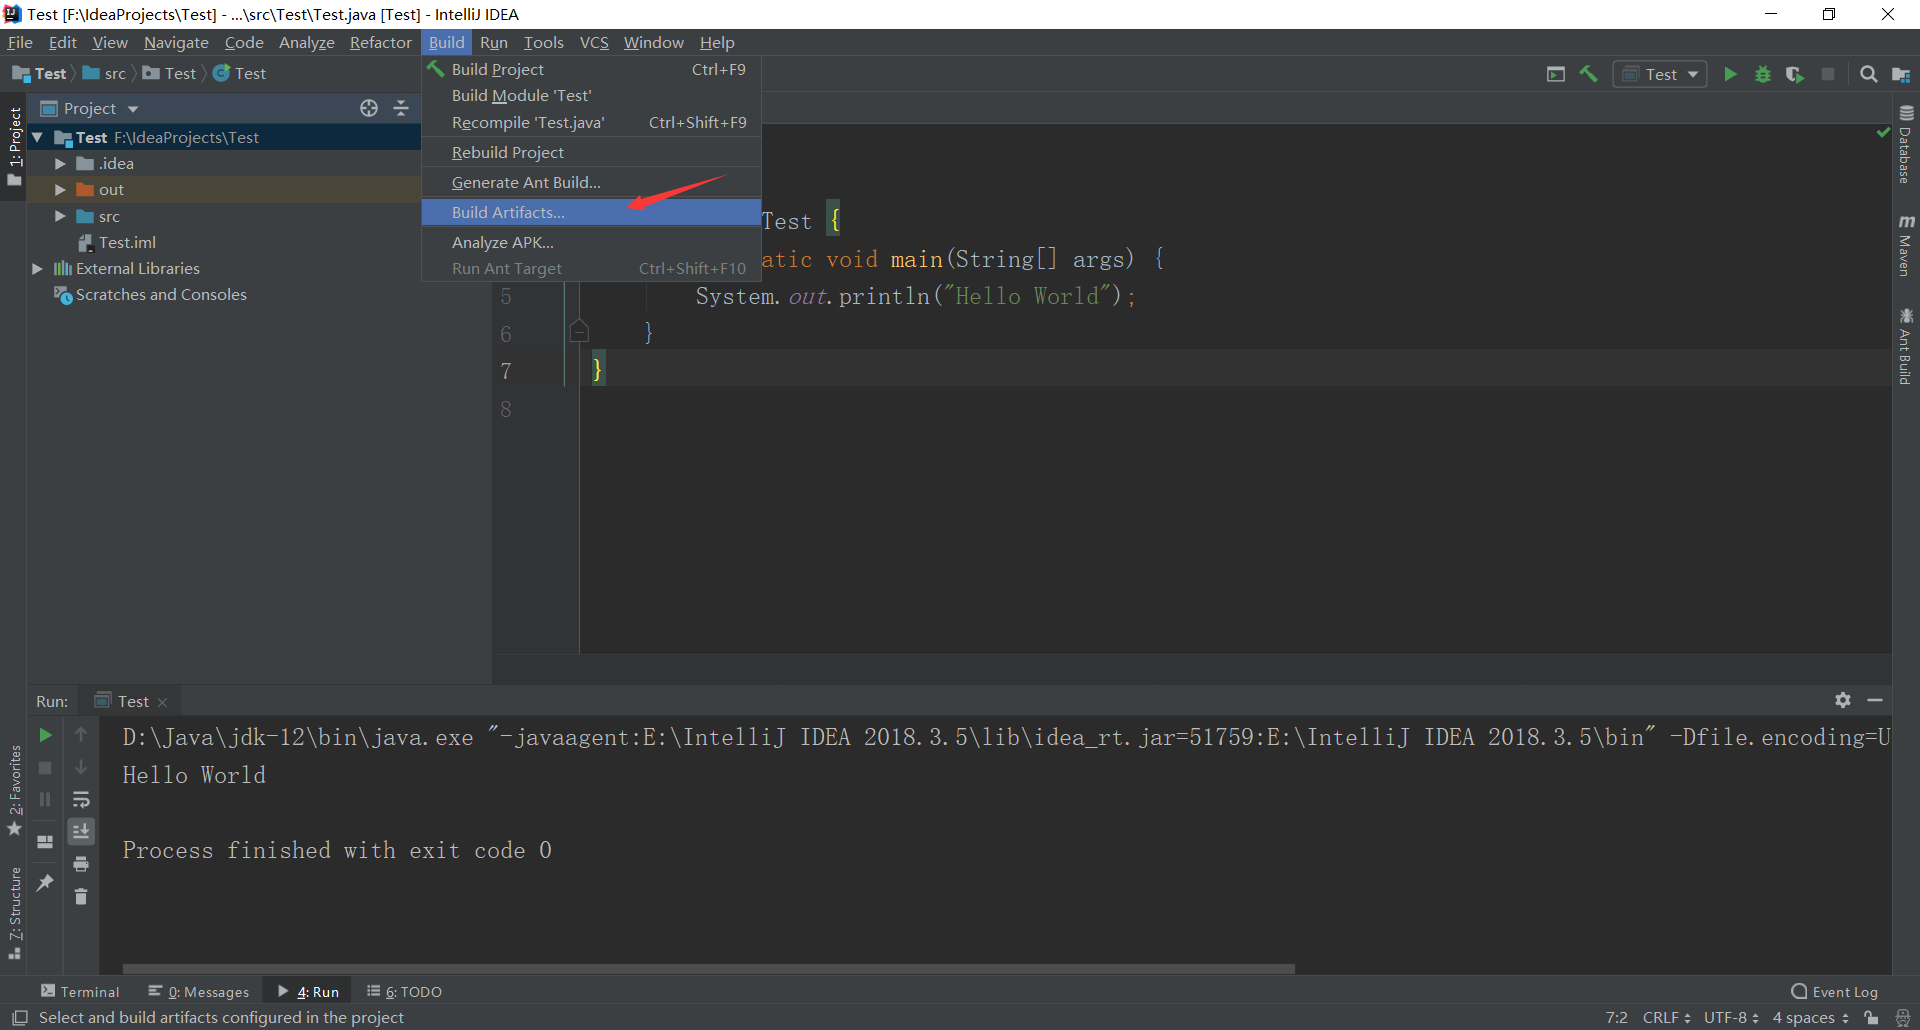Rerun Test with Run panel green play icon
The width and height of the screenshot is (1920, 1030).
tap(45, 735)
